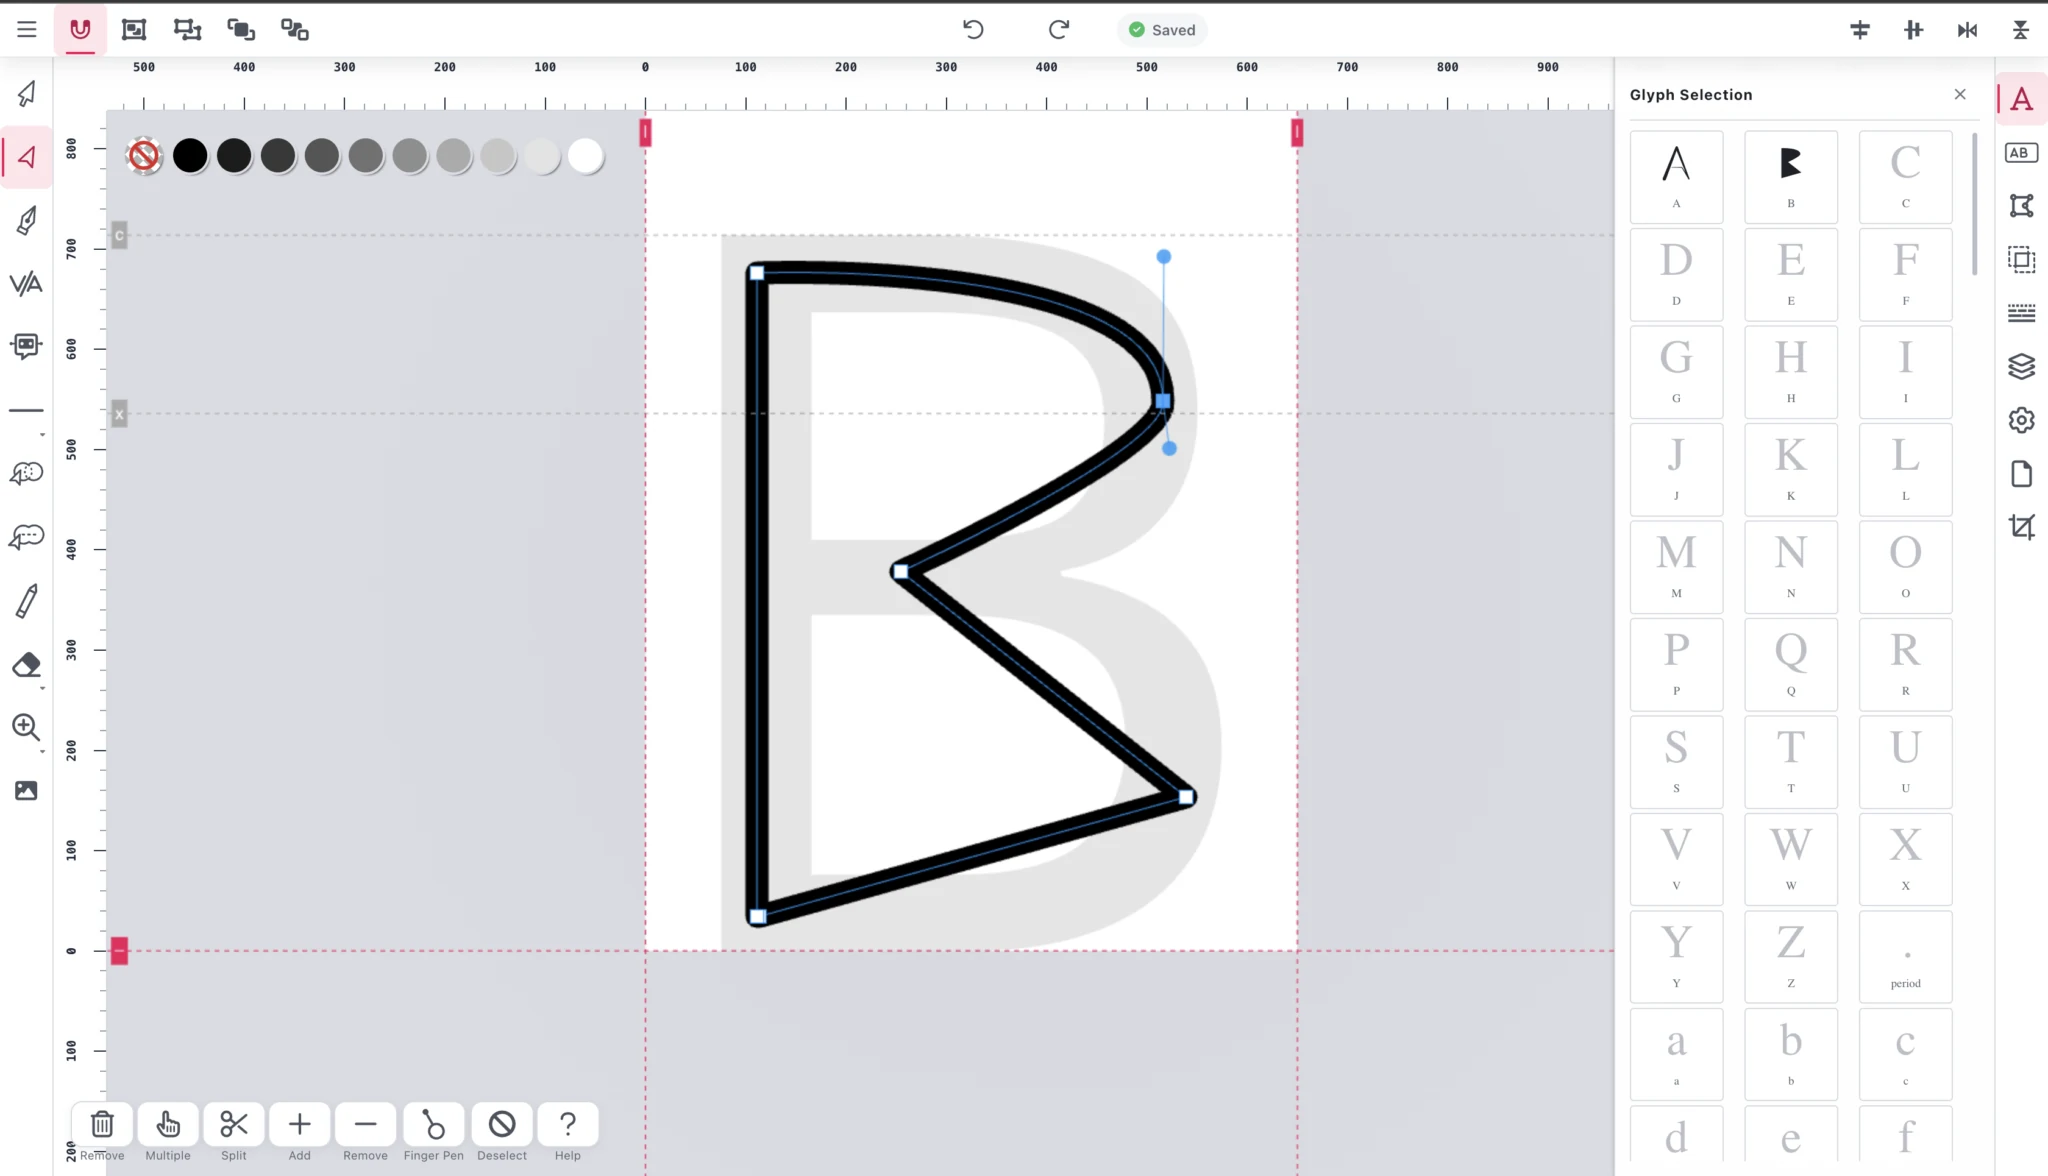Open the settings gear panel

(x=2021, y=420)
